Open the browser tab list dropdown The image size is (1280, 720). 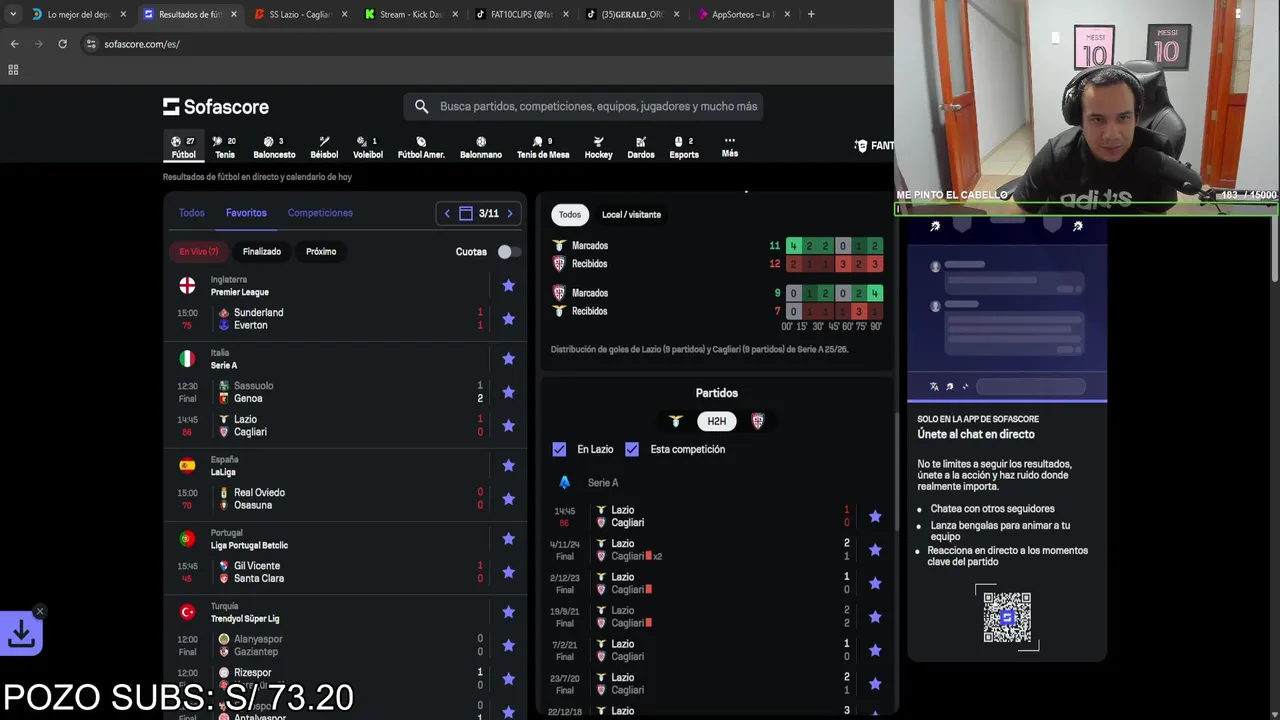click(13, 14)
